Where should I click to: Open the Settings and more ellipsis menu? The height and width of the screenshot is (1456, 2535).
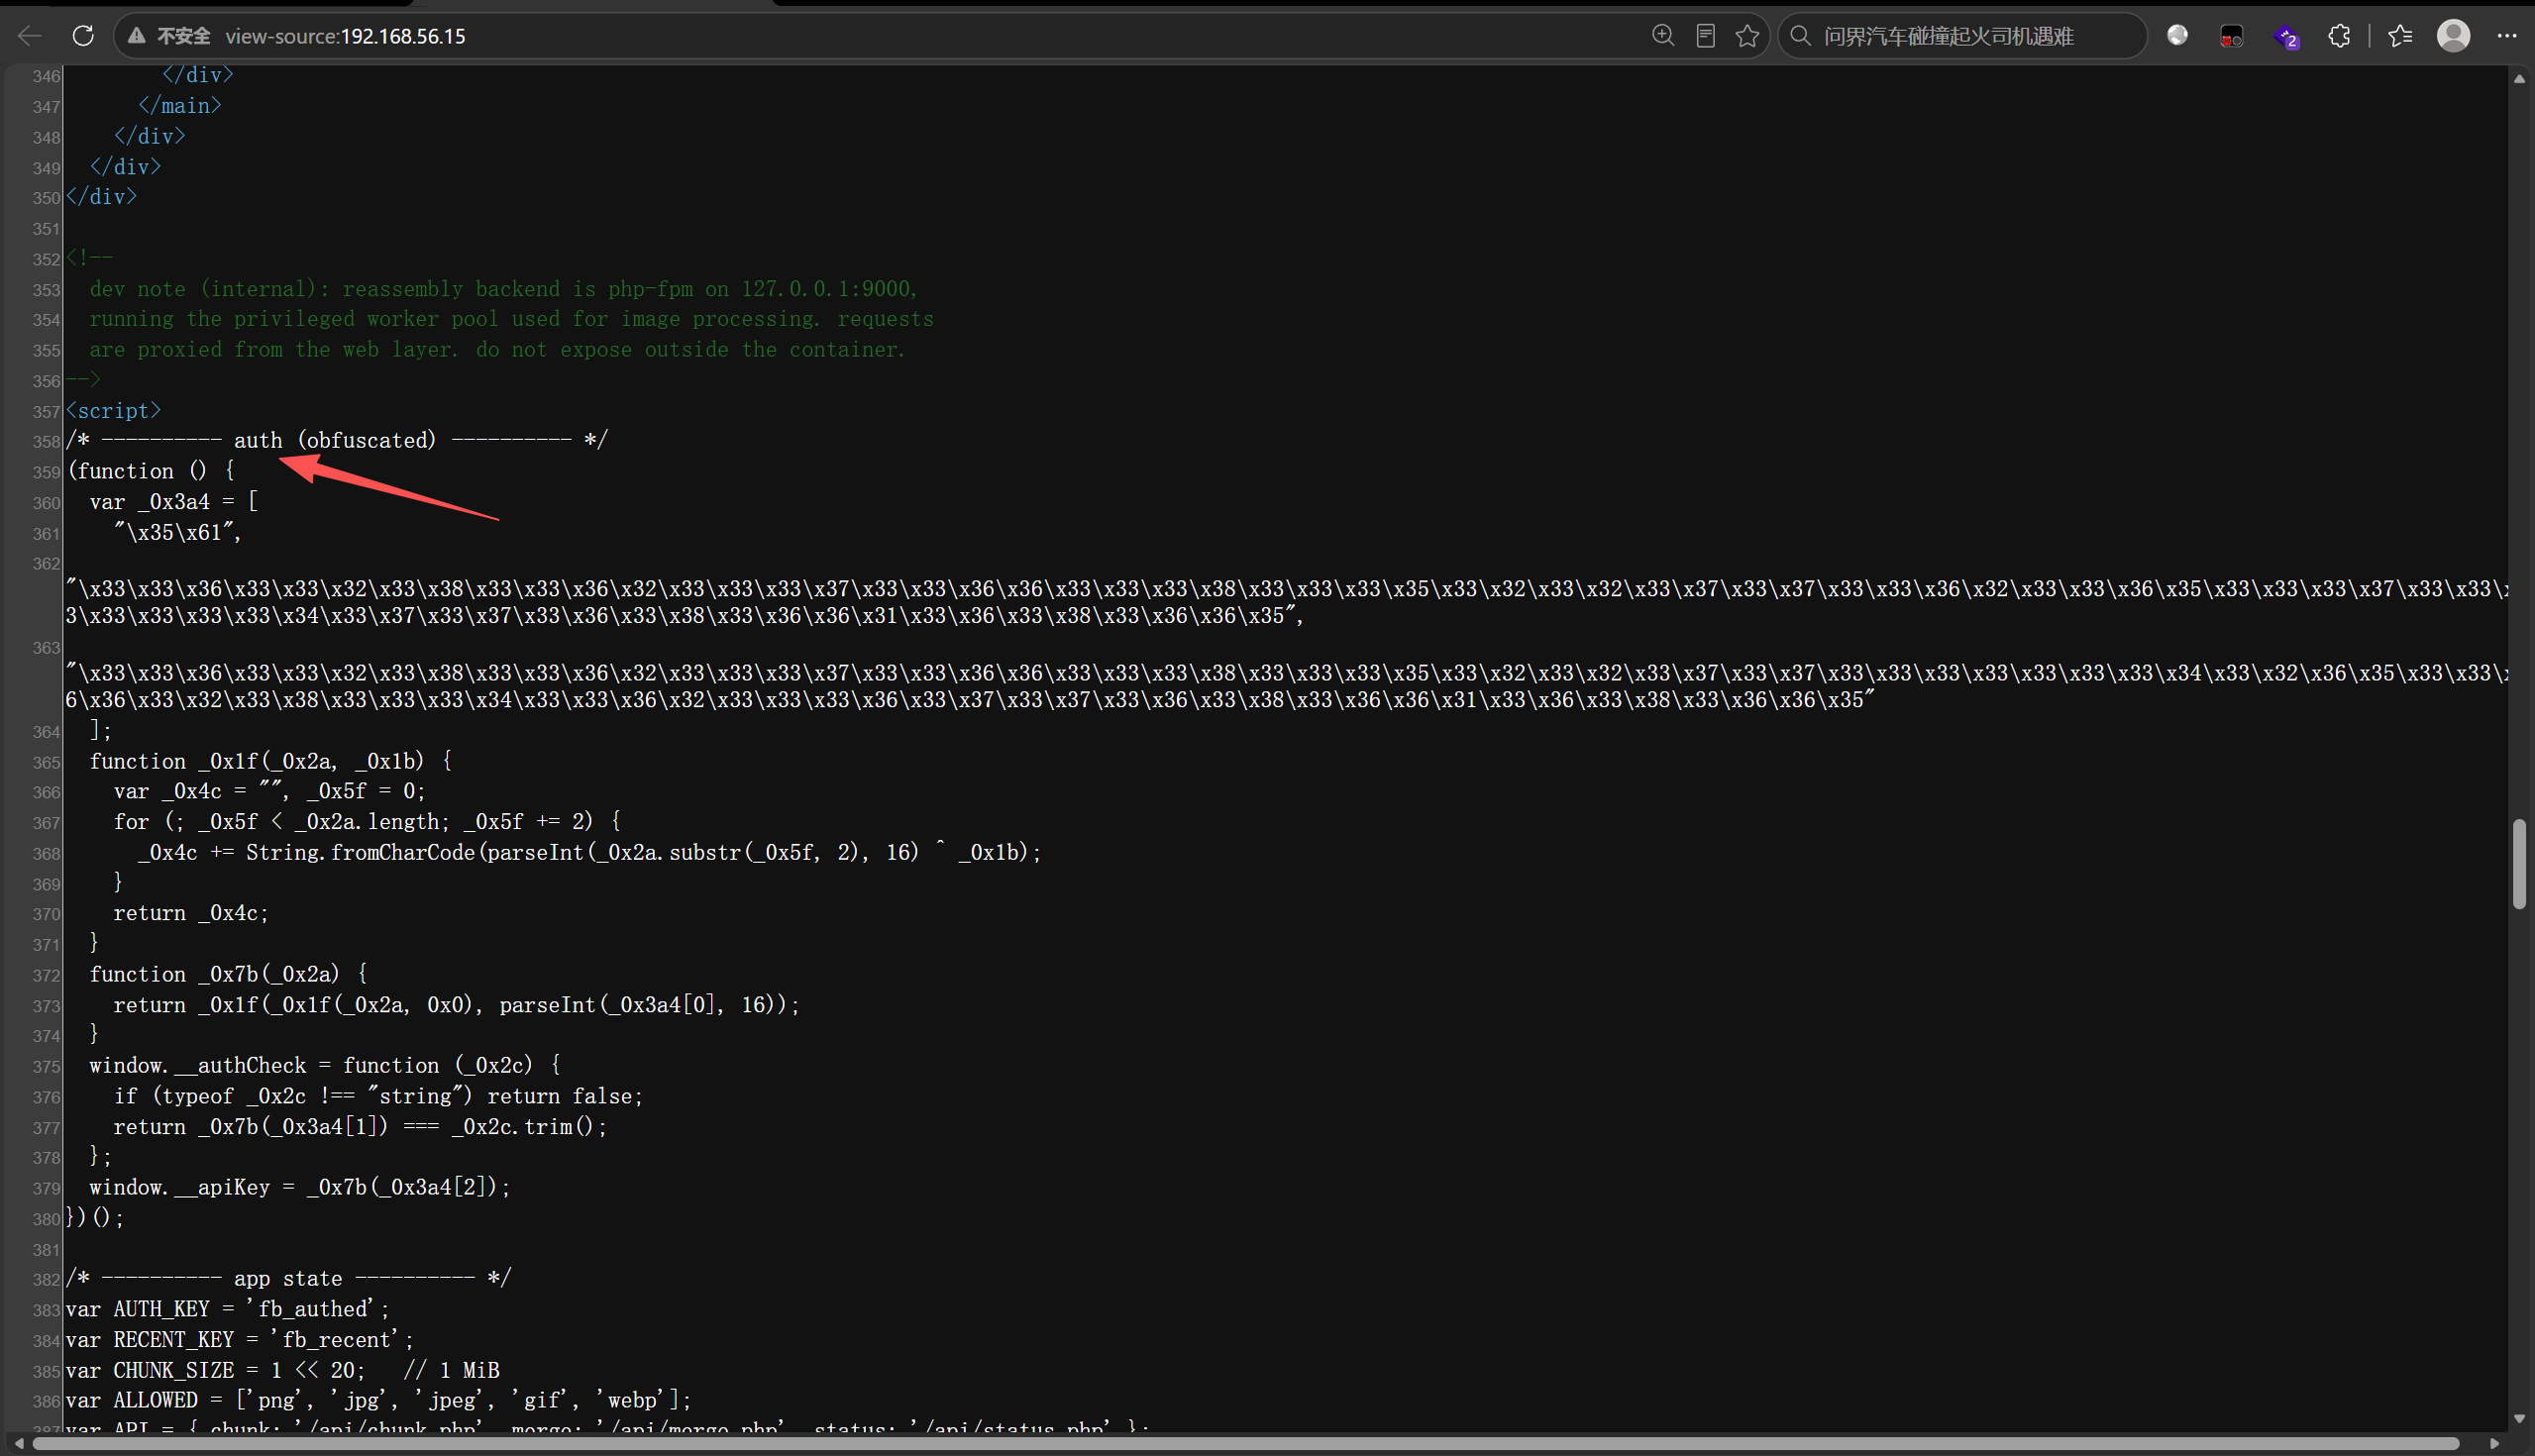(x=2506, y=36)
